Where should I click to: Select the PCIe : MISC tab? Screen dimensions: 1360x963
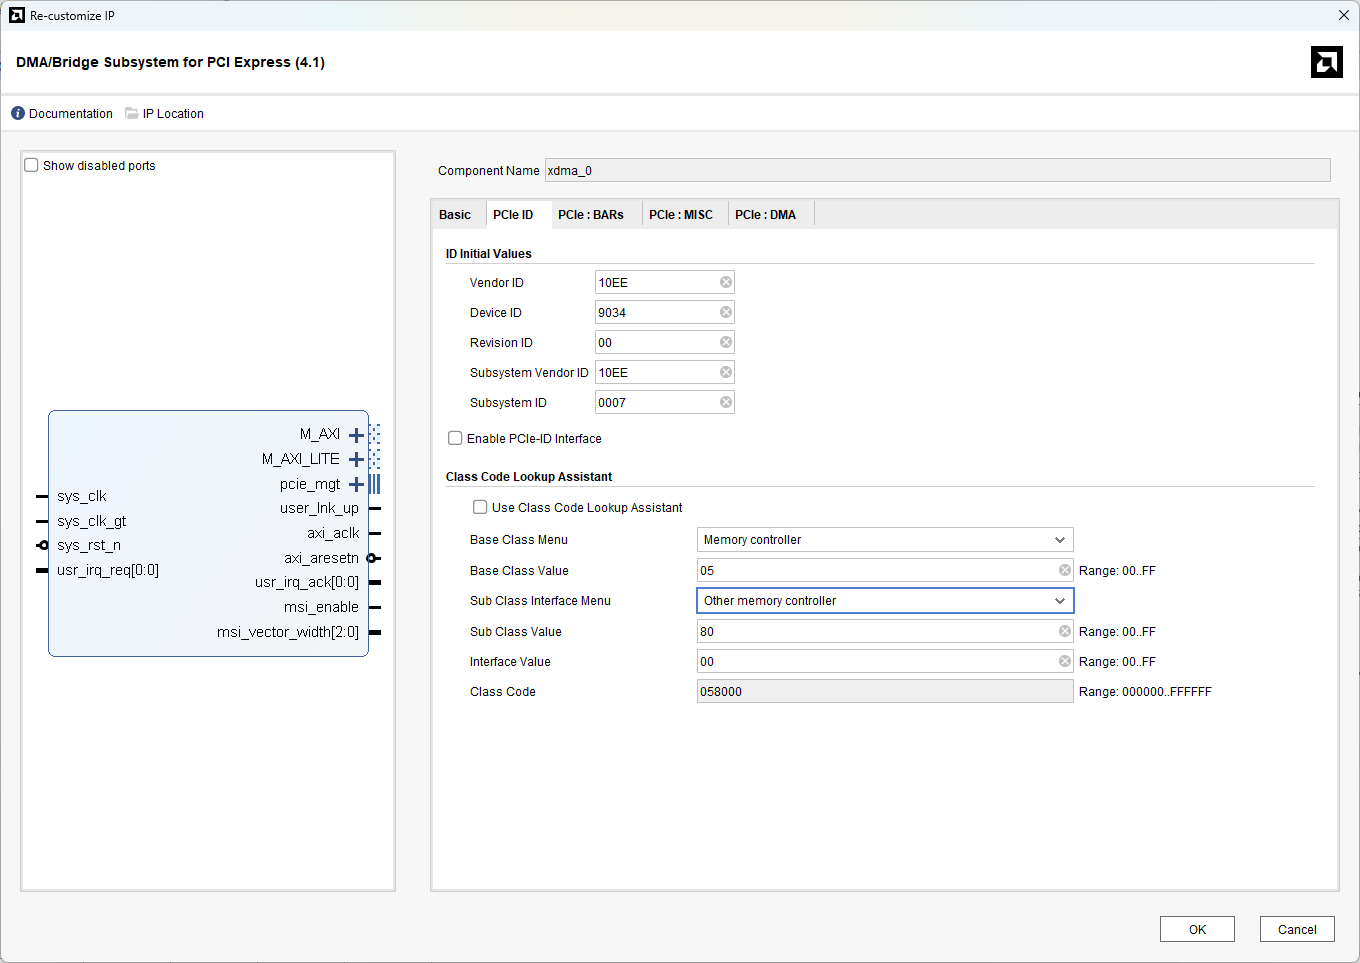tap(680, 215)
